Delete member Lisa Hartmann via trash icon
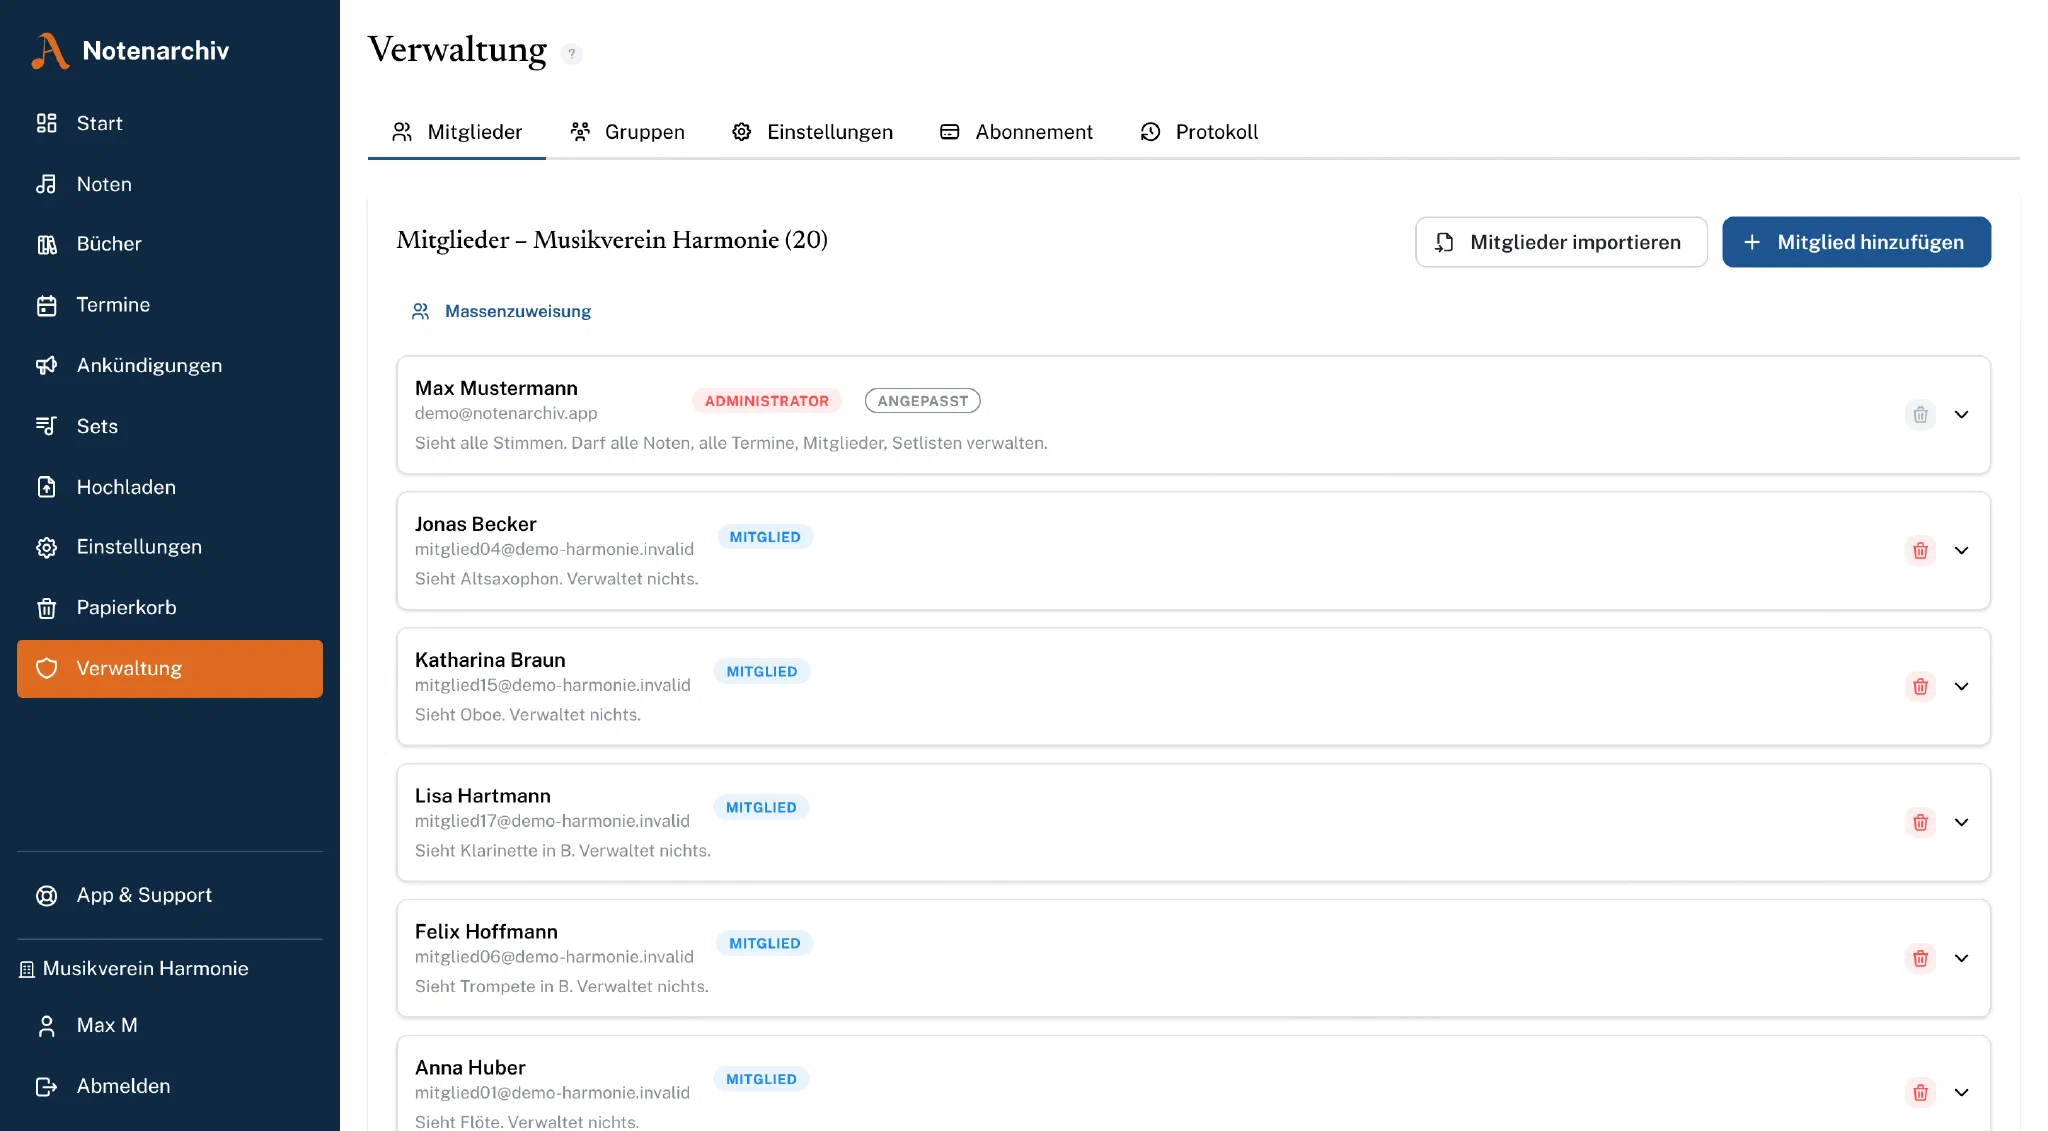The image size is (2048, 1131). [x=1920, y=822]
